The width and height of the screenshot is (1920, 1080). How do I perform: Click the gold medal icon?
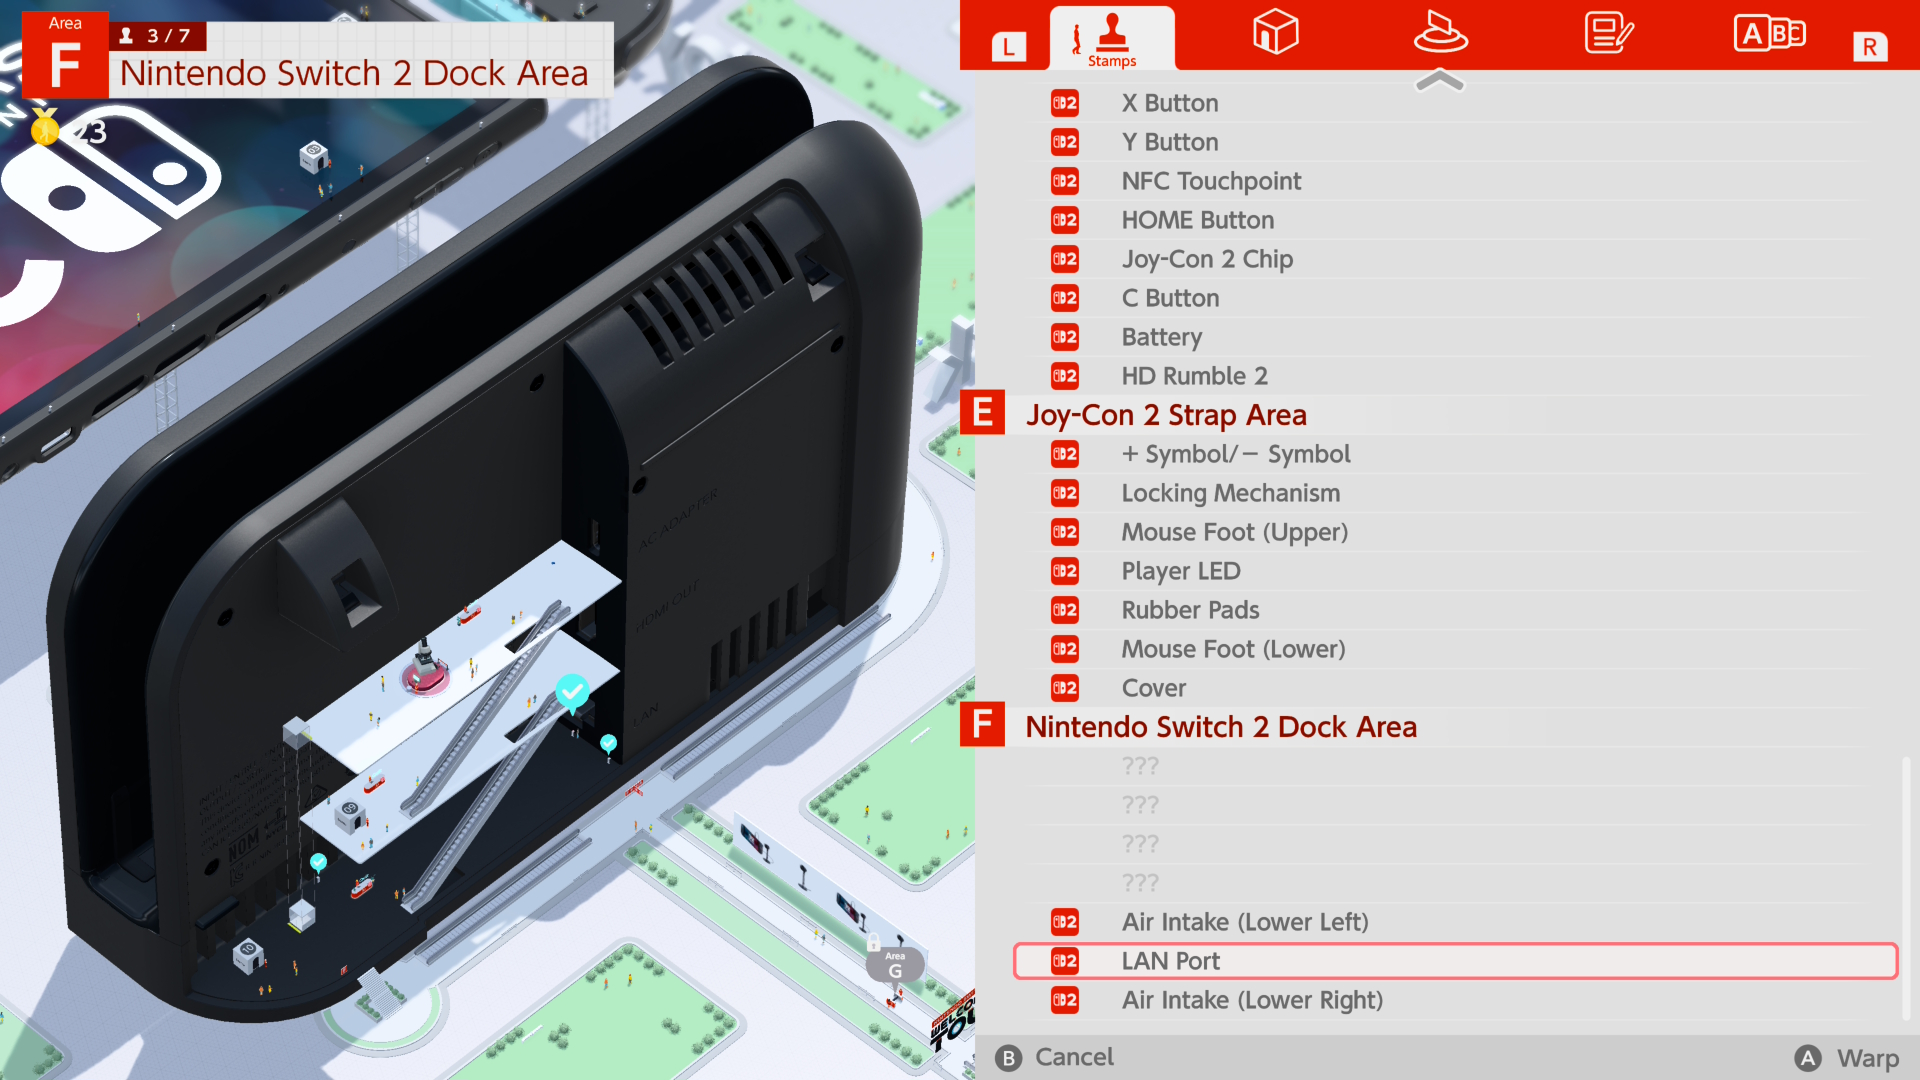pos(45,126)
